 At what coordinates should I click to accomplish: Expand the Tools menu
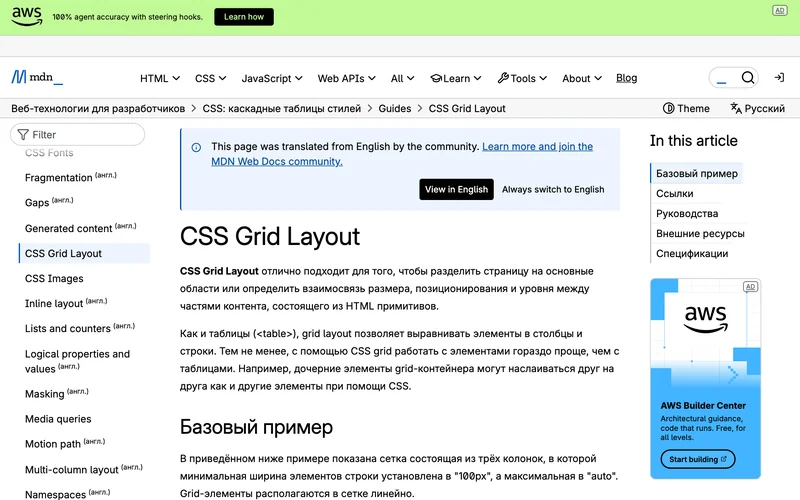(522, 78)
